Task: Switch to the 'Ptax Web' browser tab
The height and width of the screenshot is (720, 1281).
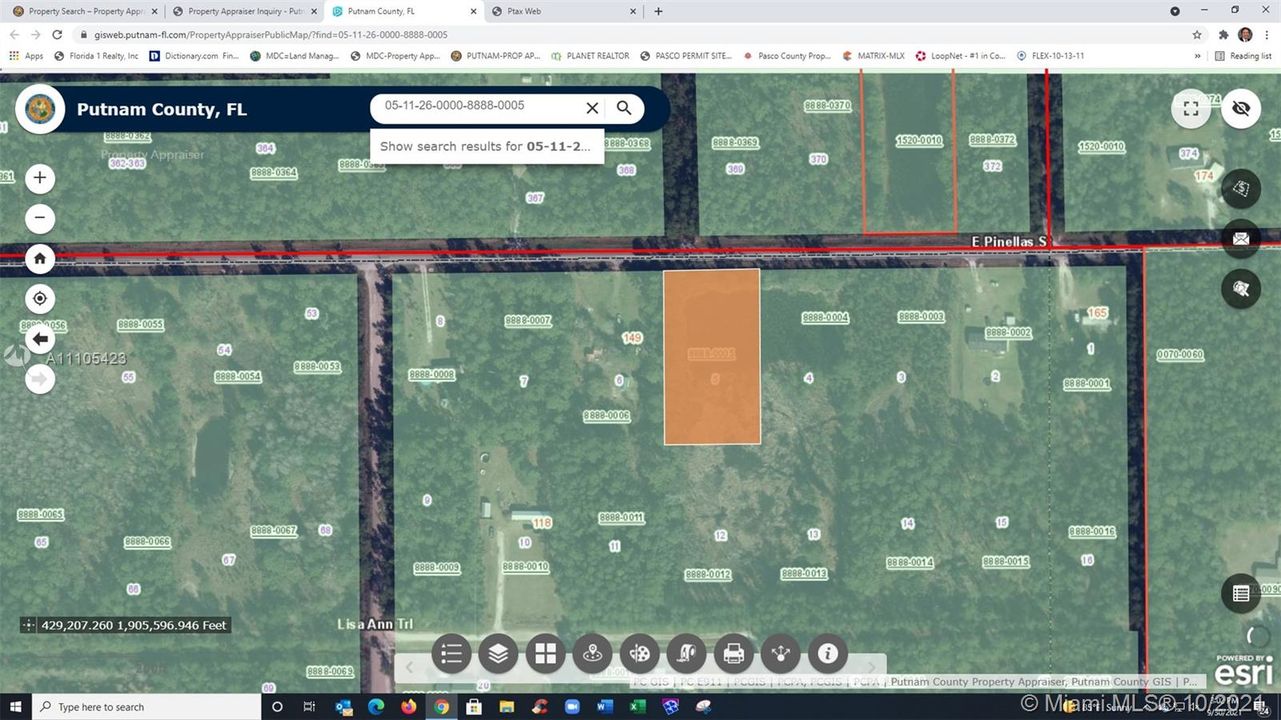Action: [563, 11]
